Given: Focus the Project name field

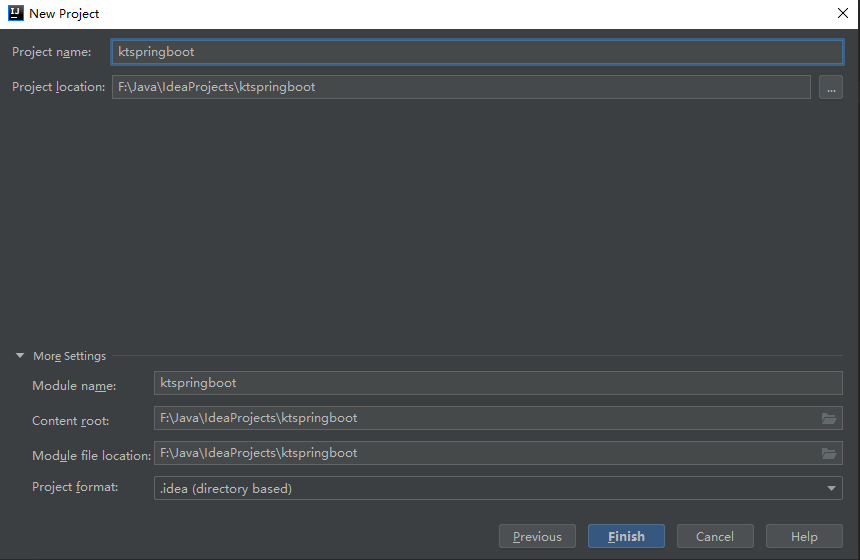Looking at the screenshot, I should 477,52.
